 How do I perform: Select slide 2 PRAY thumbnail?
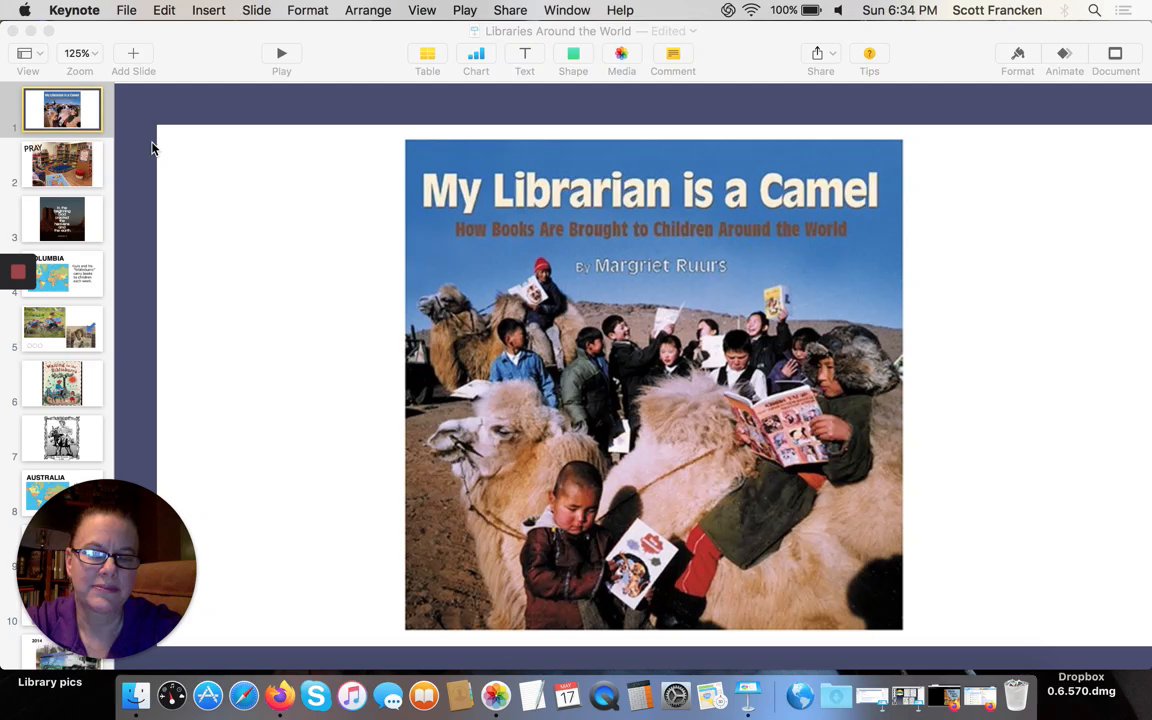pos(62,164)
